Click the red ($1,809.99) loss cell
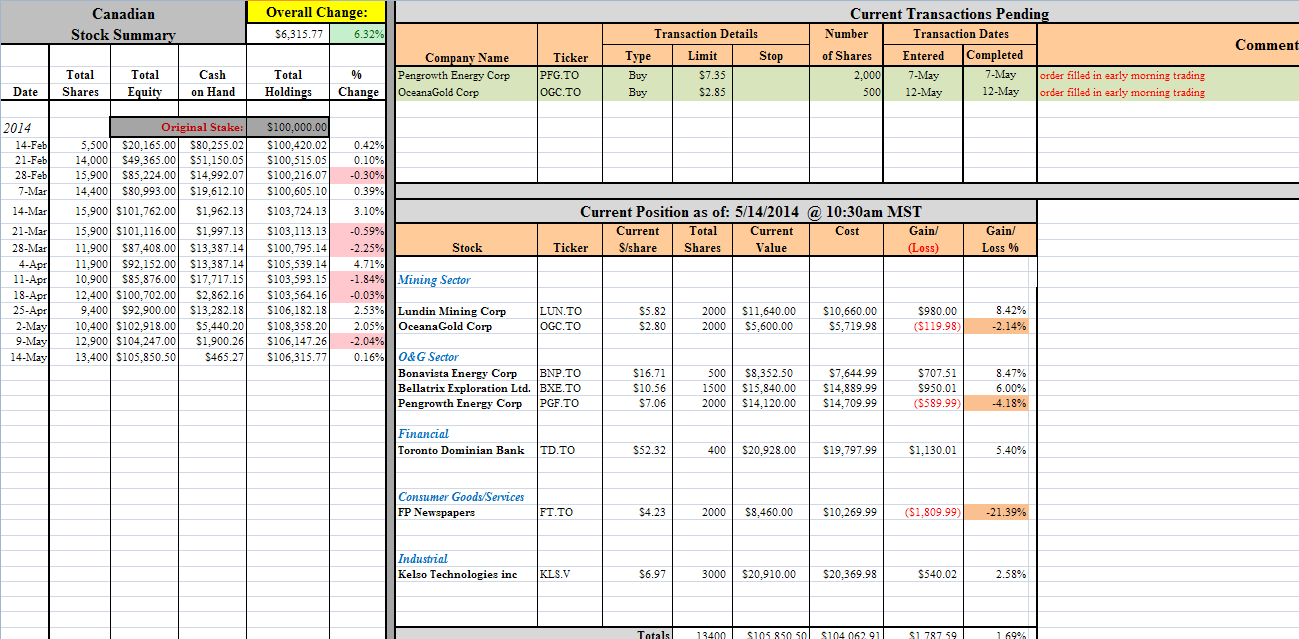Viewport: 1299px width, 639px height. pyautogui.click(x=923, y=512)
